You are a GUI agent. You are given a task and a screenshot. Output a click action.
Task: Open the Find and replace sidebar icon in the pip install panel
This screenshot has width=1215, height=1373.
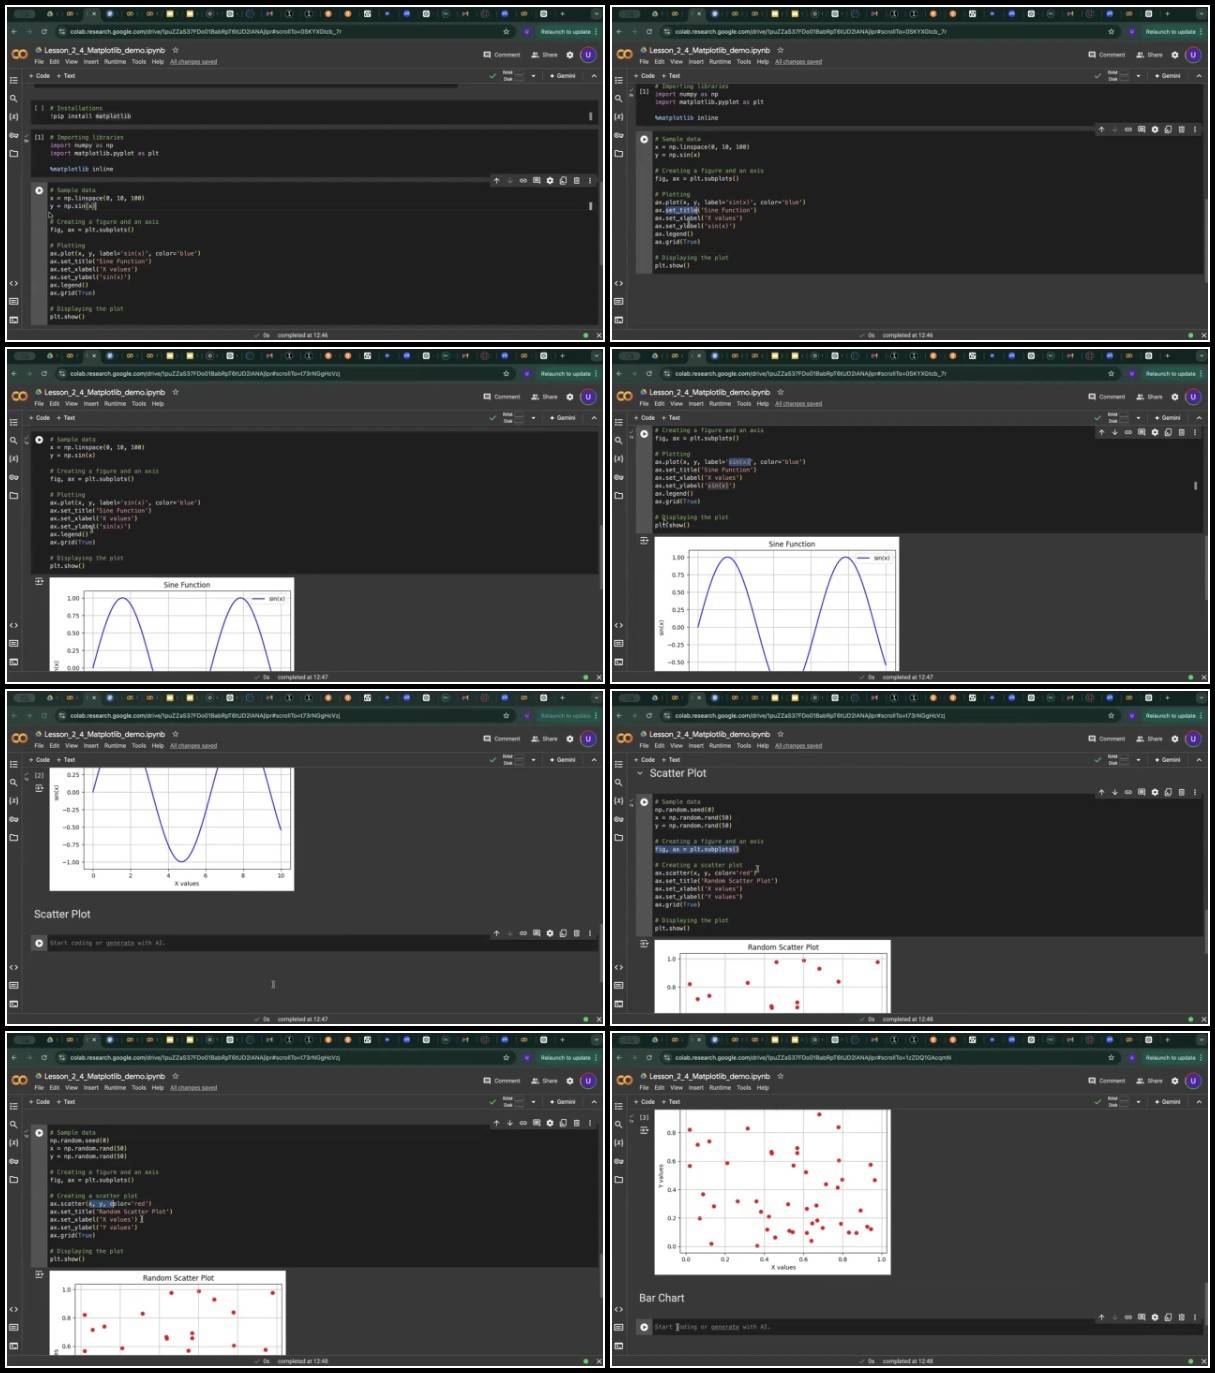click(14, 98)
